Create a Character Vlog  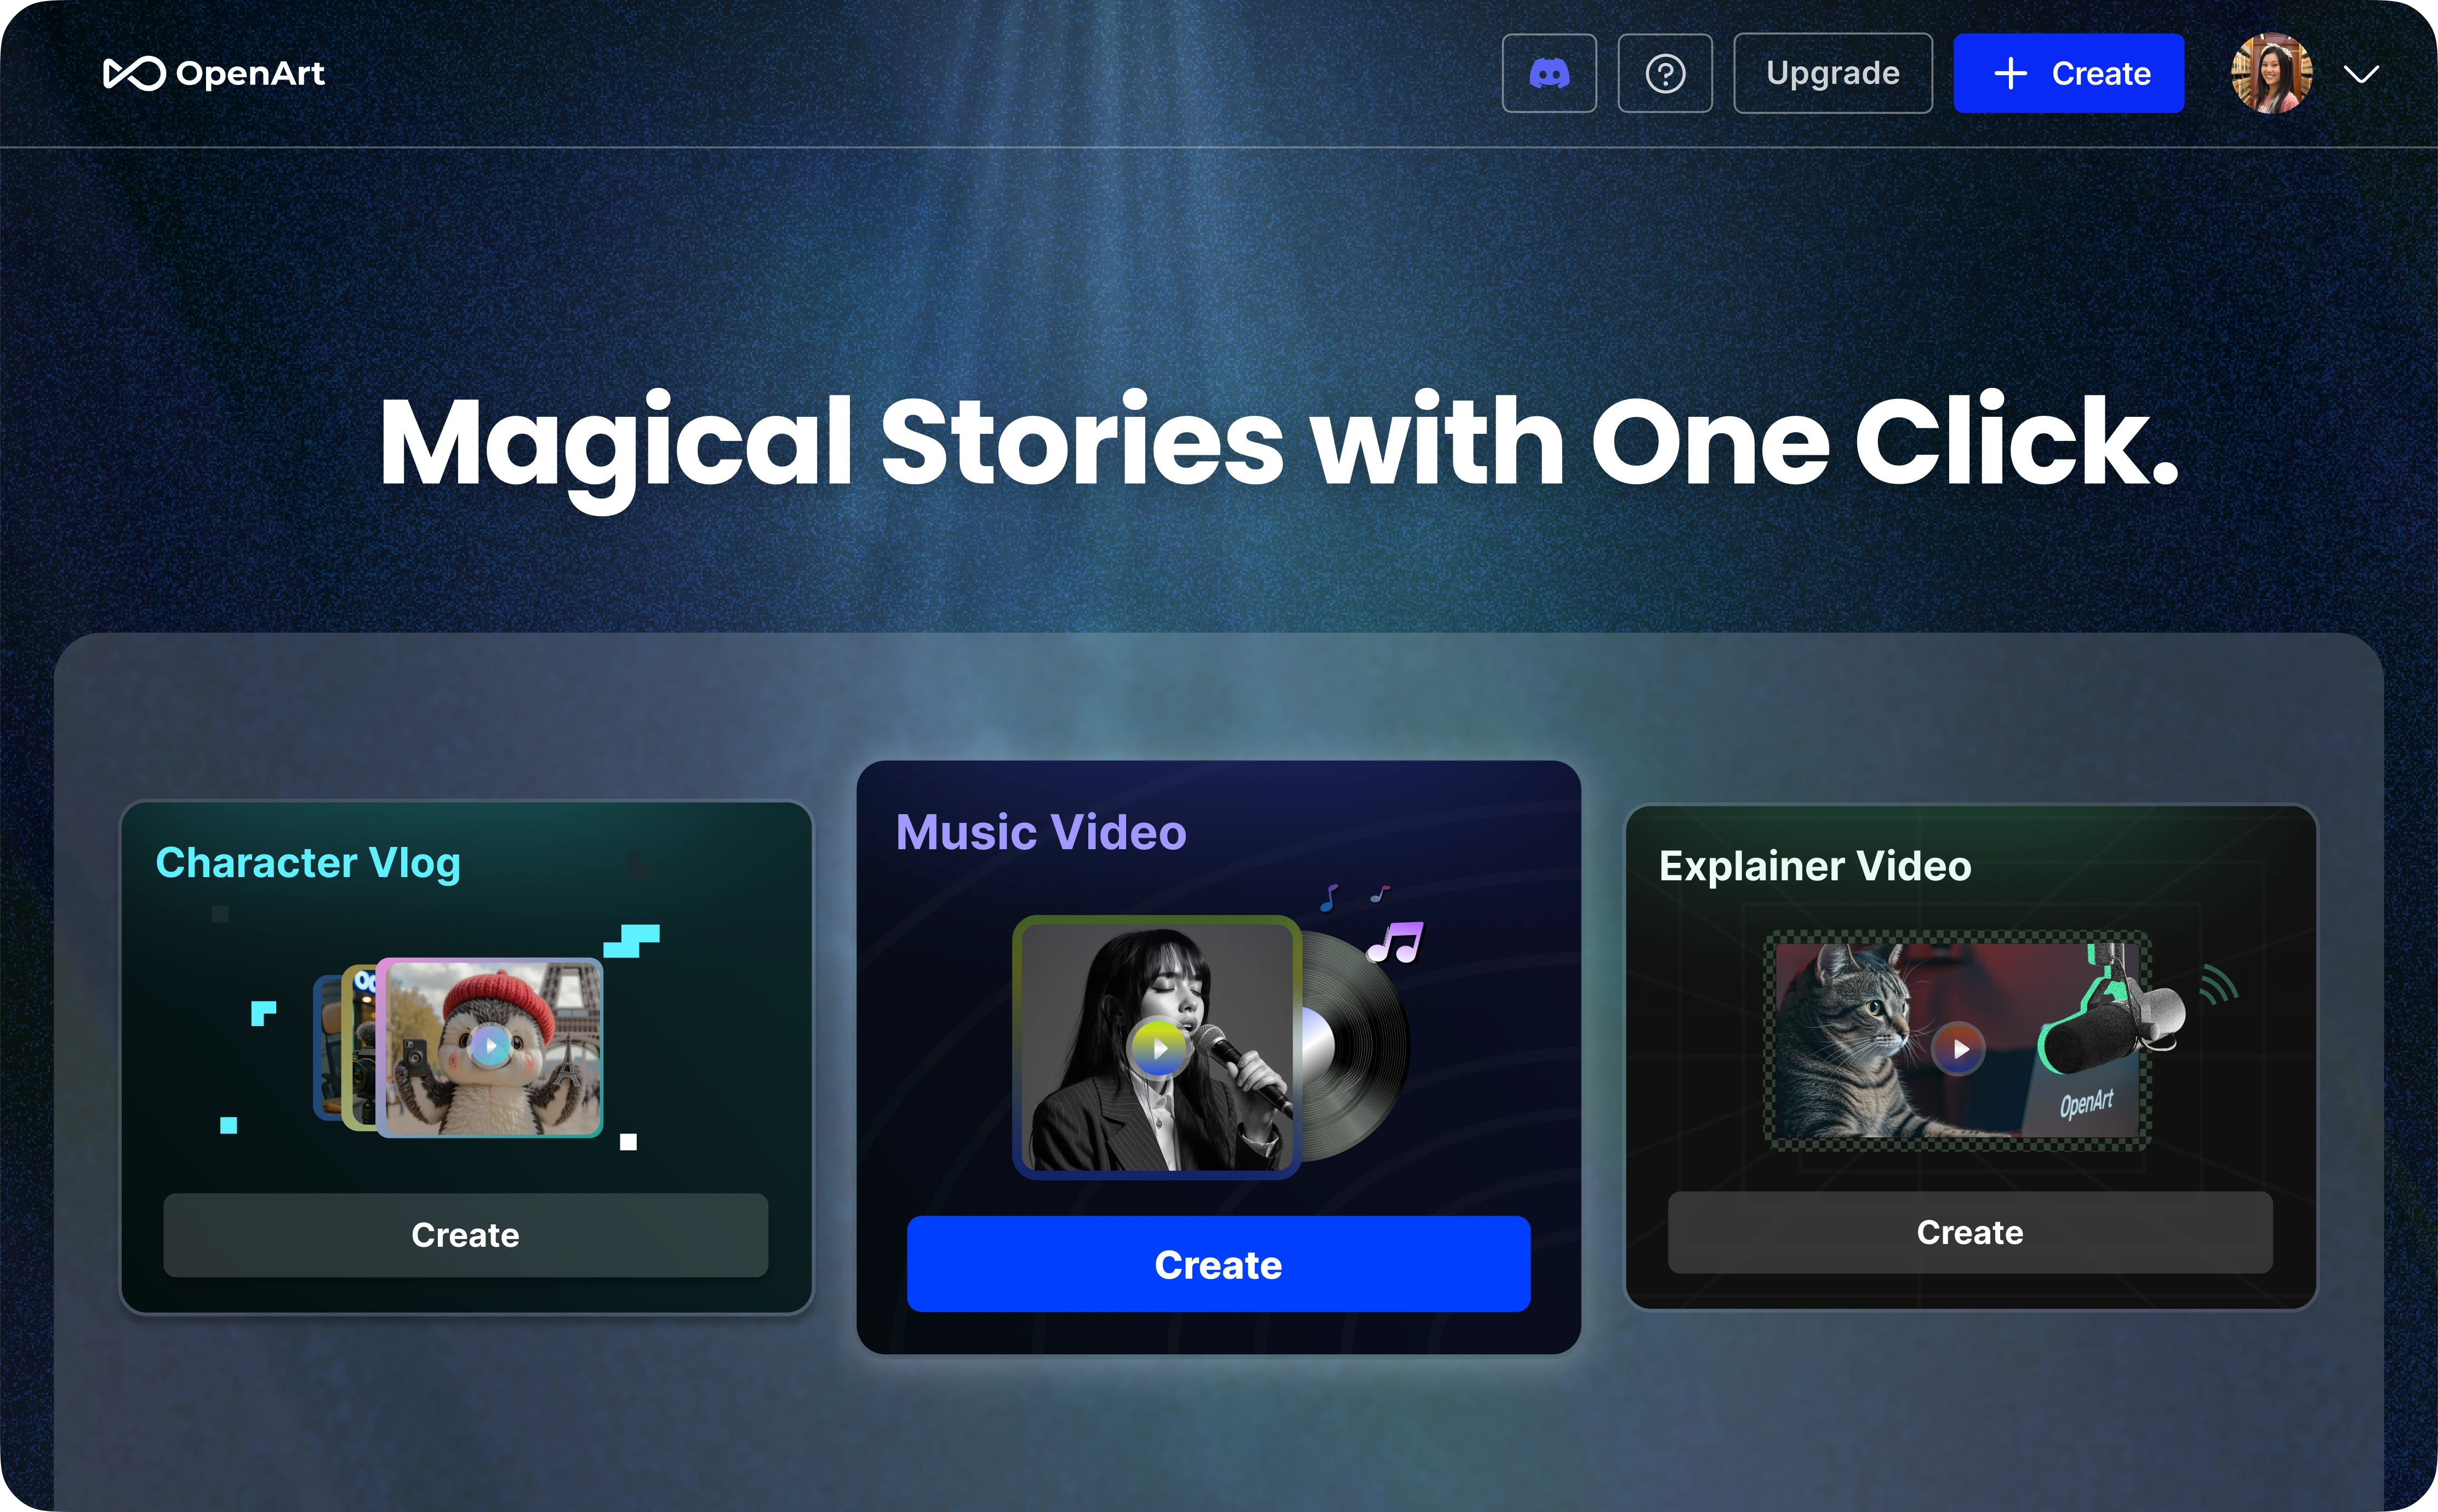coord(466,1234)
